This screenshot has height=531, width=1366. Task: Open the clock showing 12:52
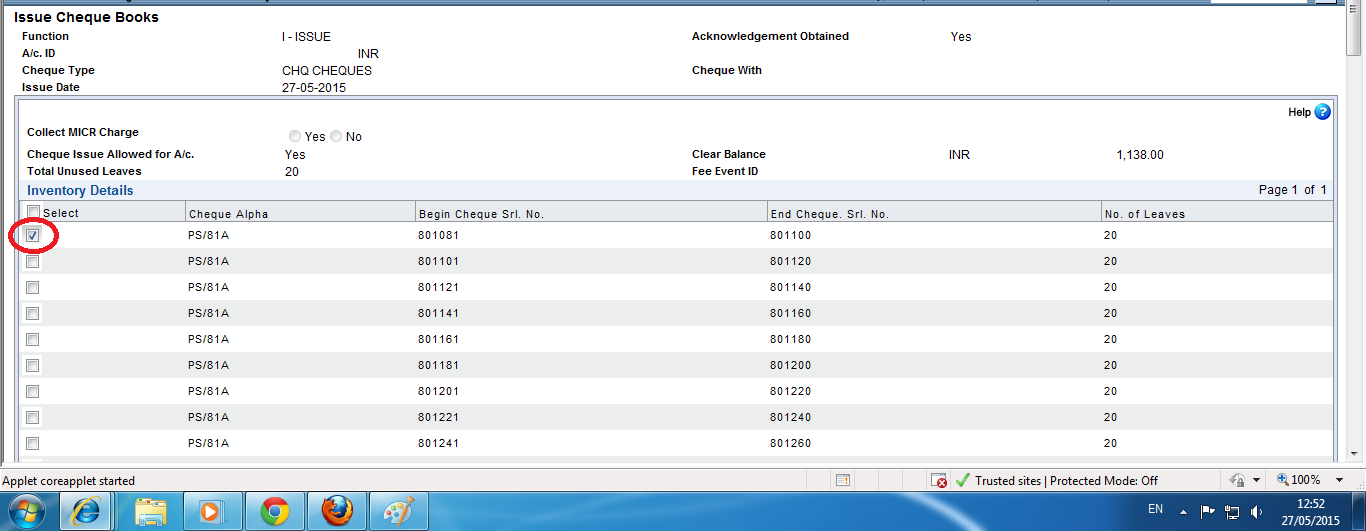[1312, 511]
